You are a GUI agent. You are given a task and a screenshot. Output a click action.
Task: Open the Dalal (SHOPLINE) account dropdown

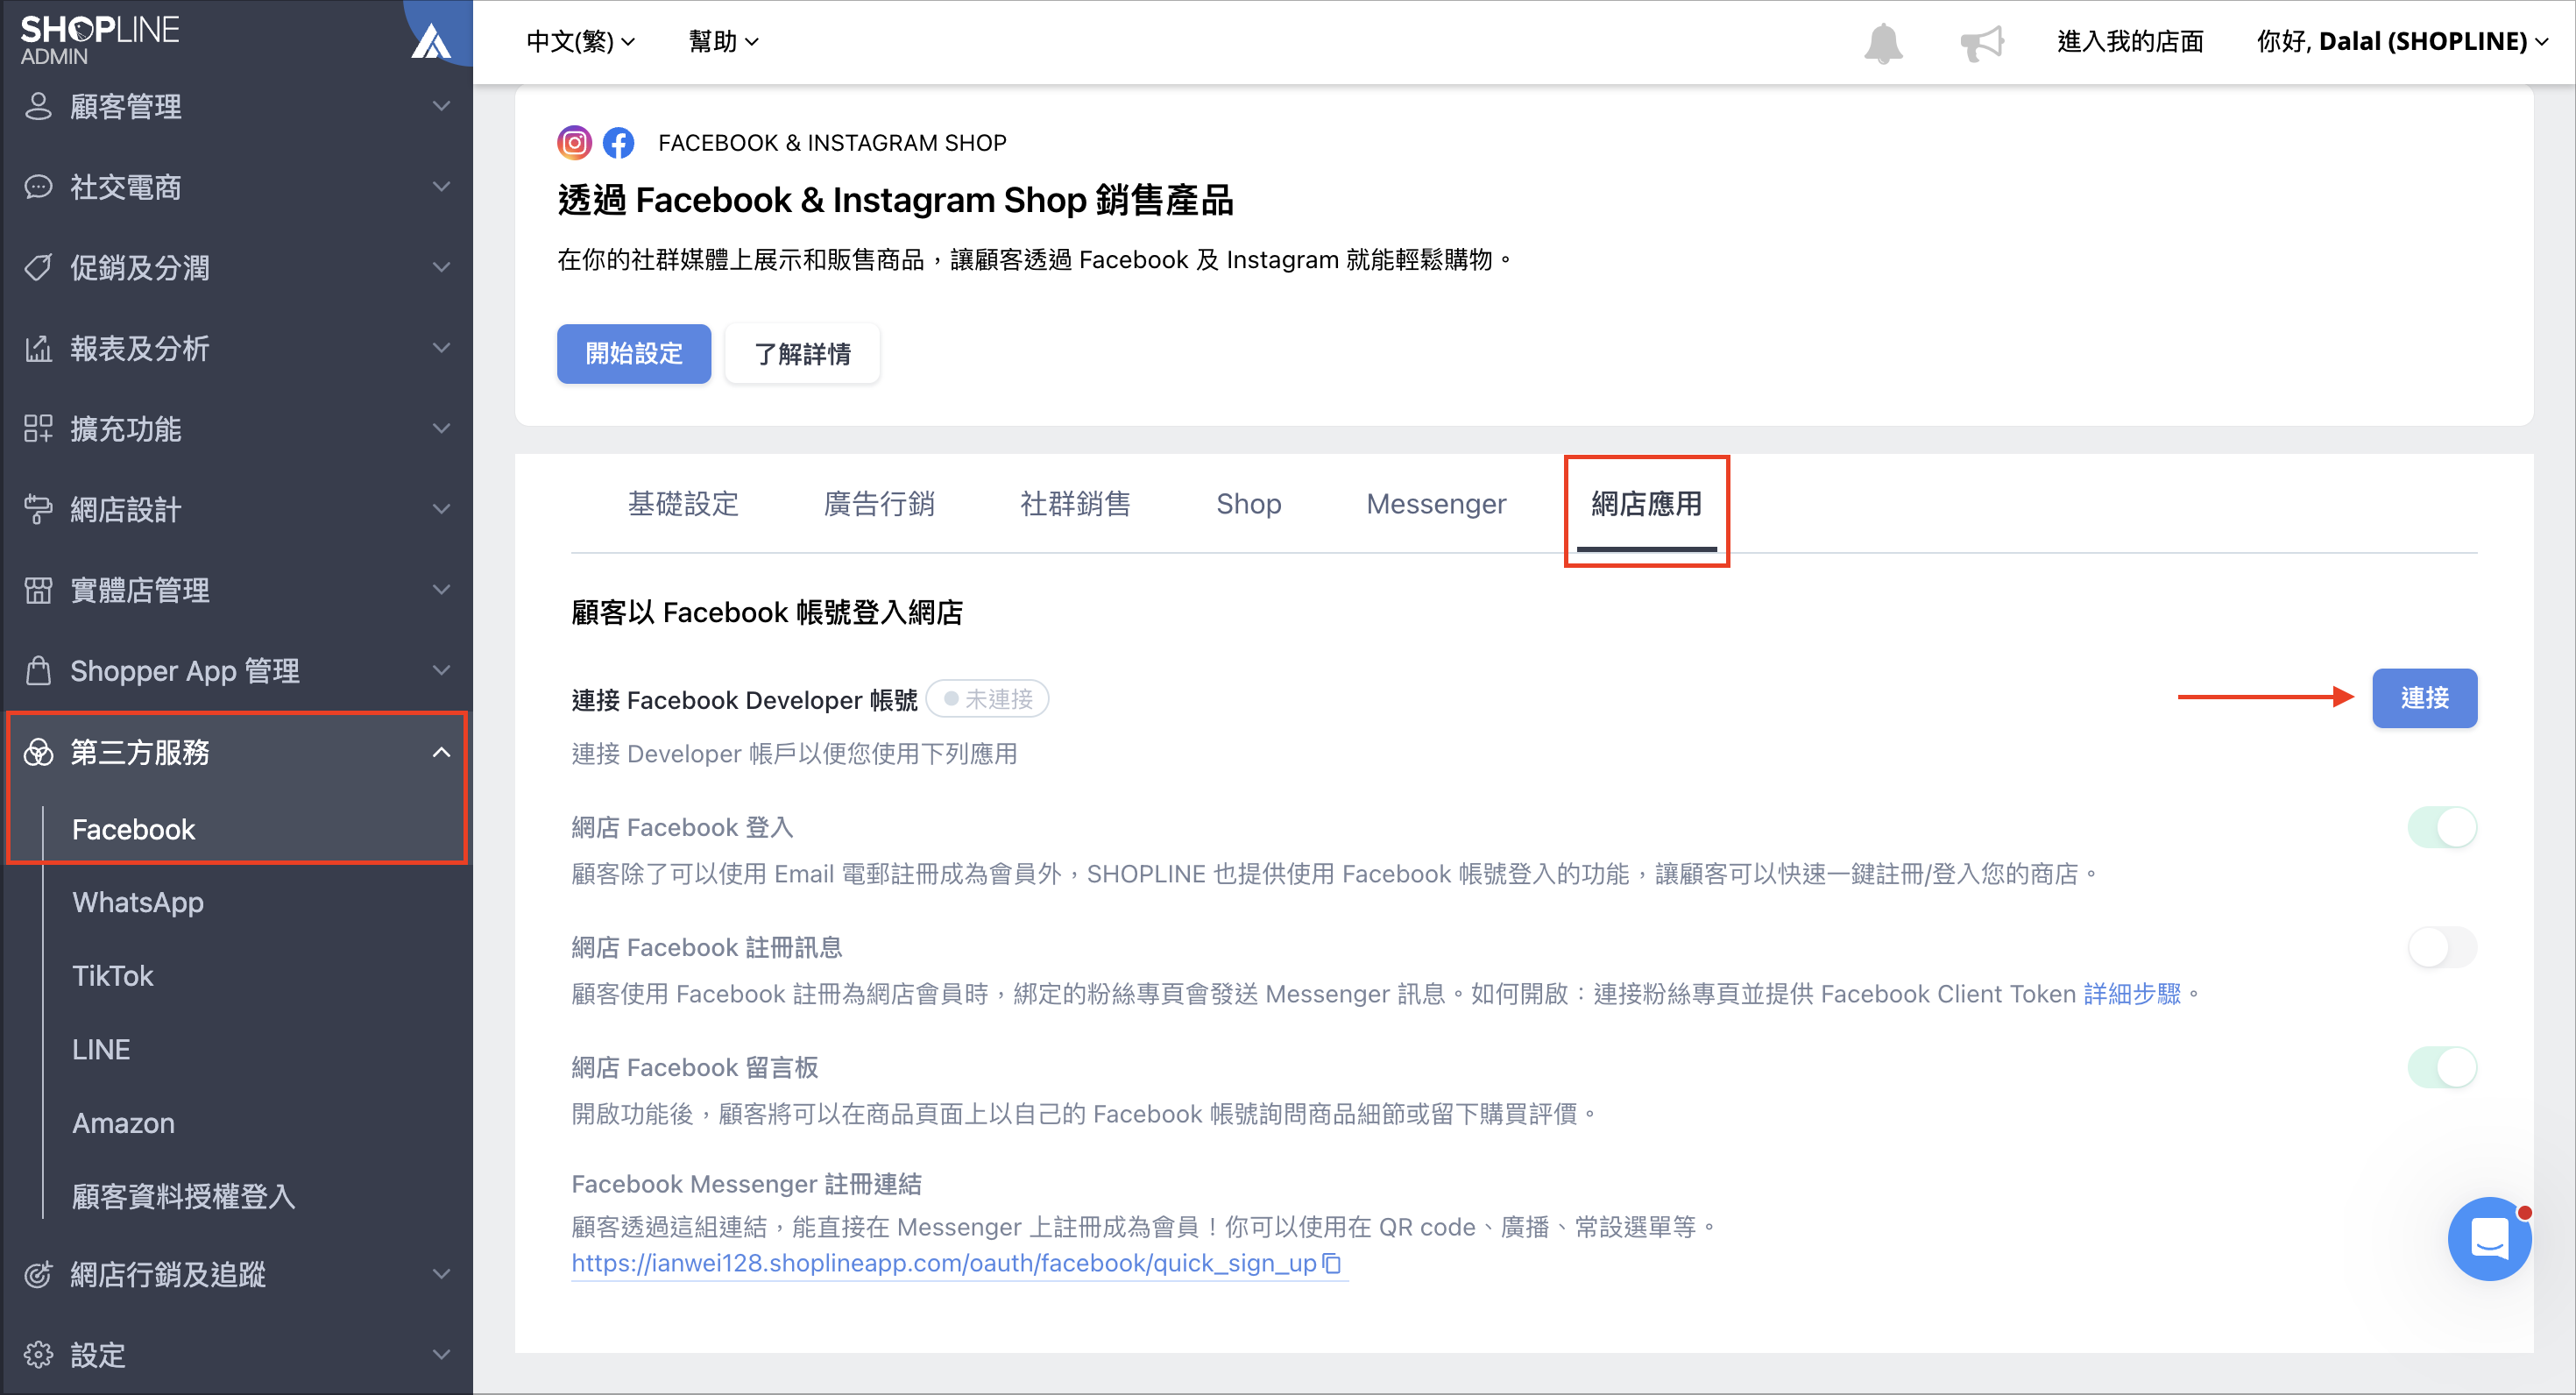(x=2402, y=42)
